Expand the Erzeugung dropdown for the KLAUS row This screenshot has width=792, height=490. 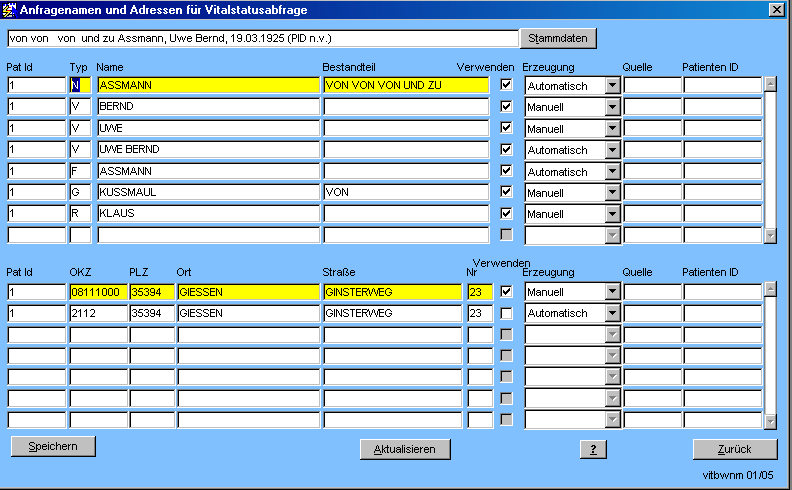click(613, 213)
